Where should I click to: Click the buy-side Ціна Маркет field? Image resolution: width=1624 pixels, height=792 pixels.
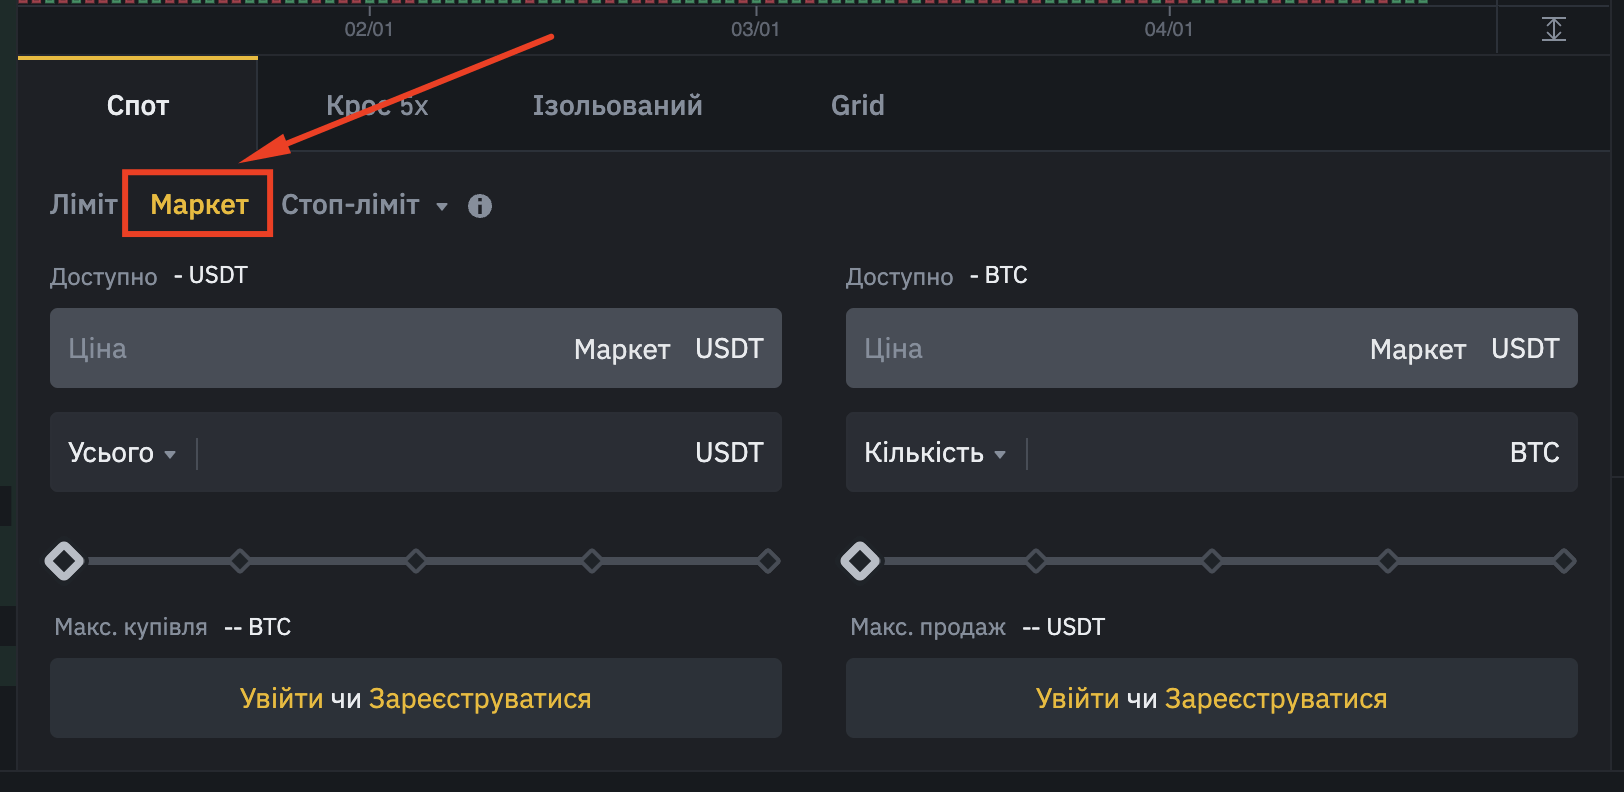416,348
